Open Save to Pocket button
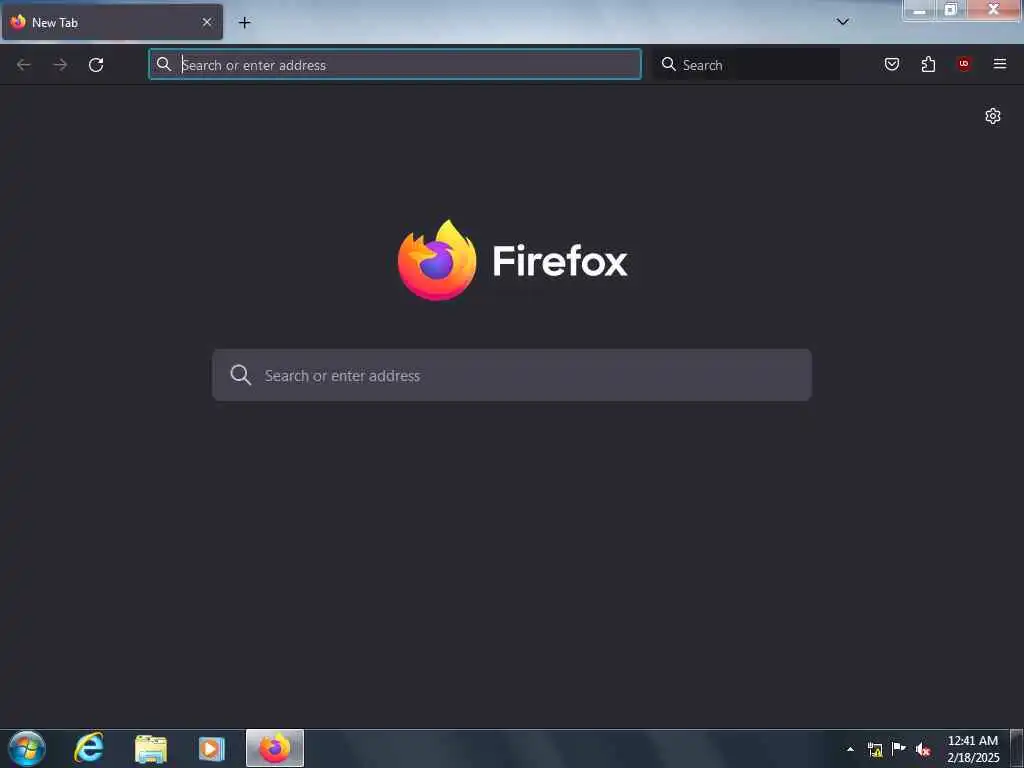The height and width of the screenshot is (768, 1024). point(892,64)
